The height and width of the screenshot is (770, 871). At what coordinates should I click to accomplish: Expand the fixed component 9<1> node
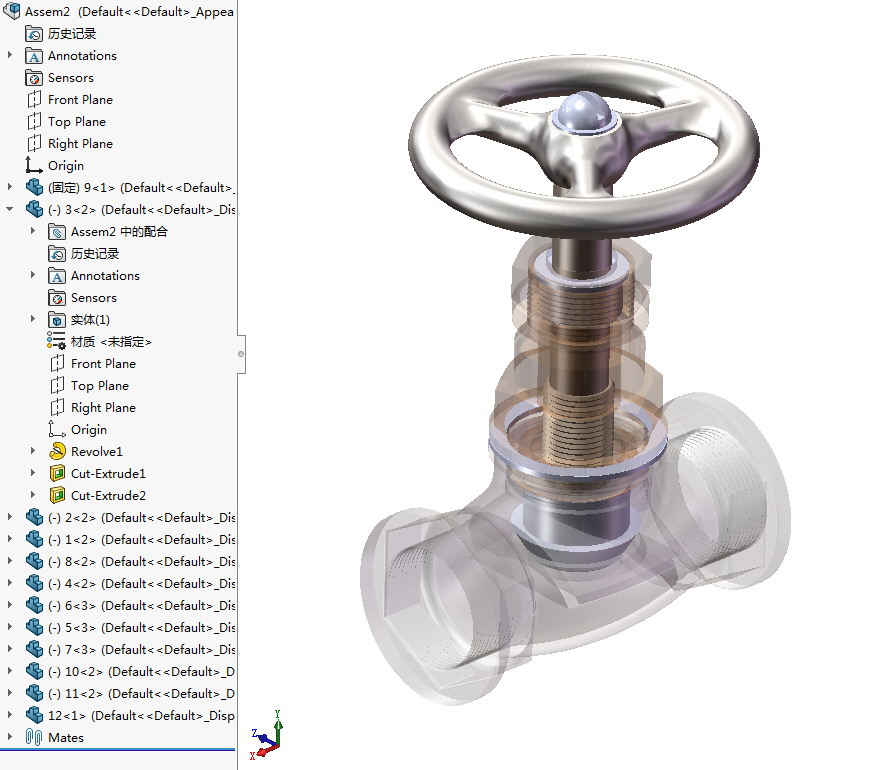click(x=9, y=187)
